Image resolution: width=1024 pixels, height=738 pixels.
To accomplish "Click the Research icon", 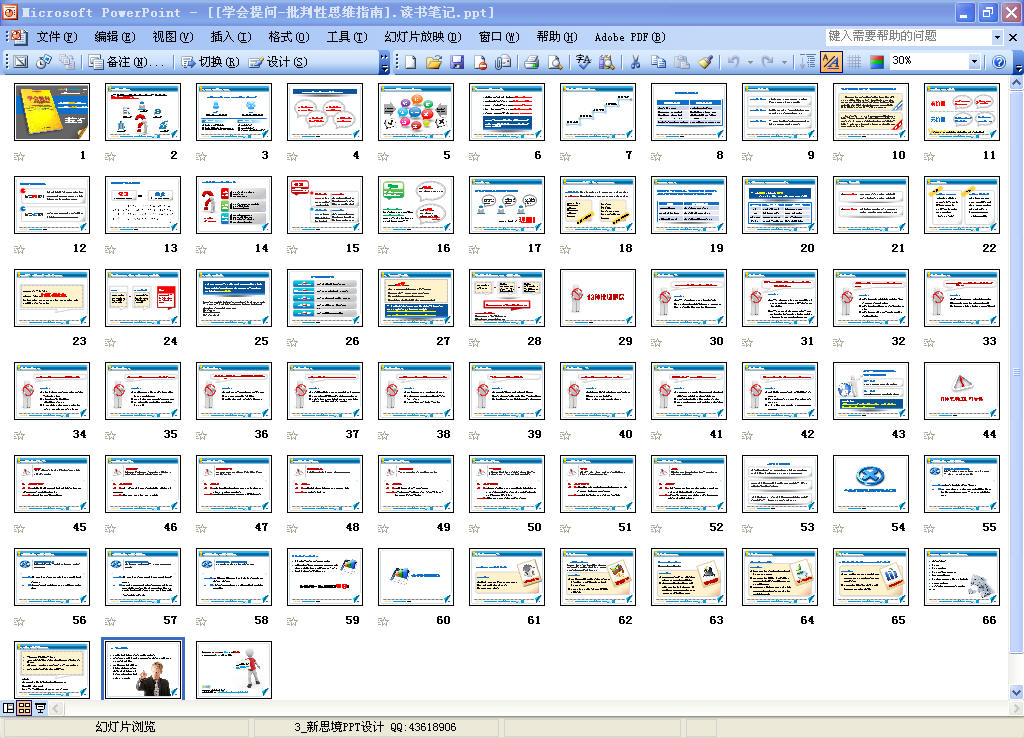I will point(607,61).
